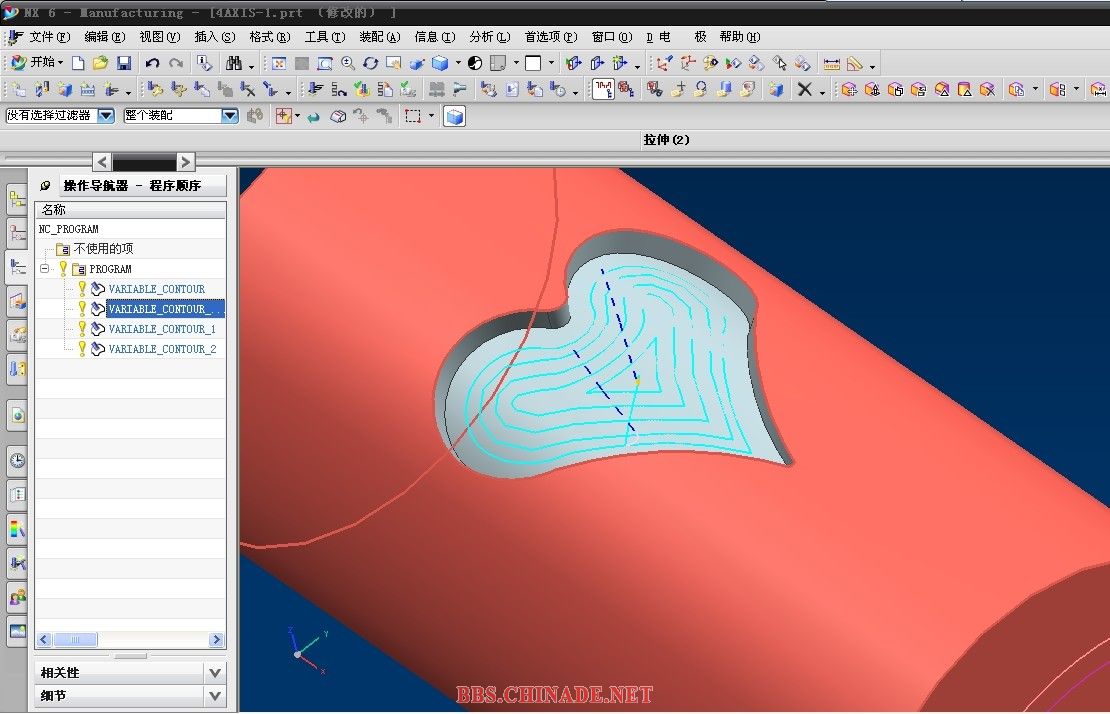Click the ruler measure distance icon

(x=831, y=63)
